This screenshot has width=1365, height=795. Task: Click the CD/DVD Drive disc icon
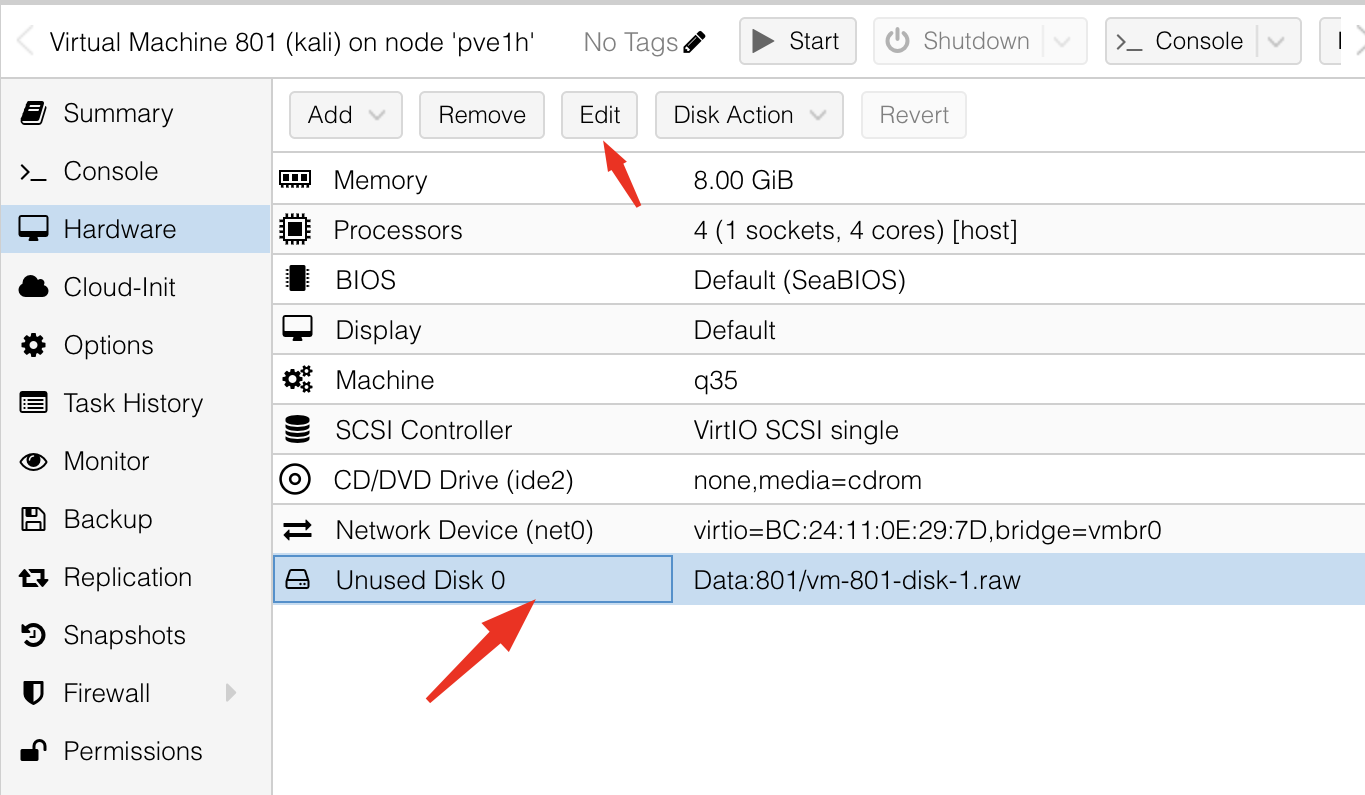click(x=295, y=480)
